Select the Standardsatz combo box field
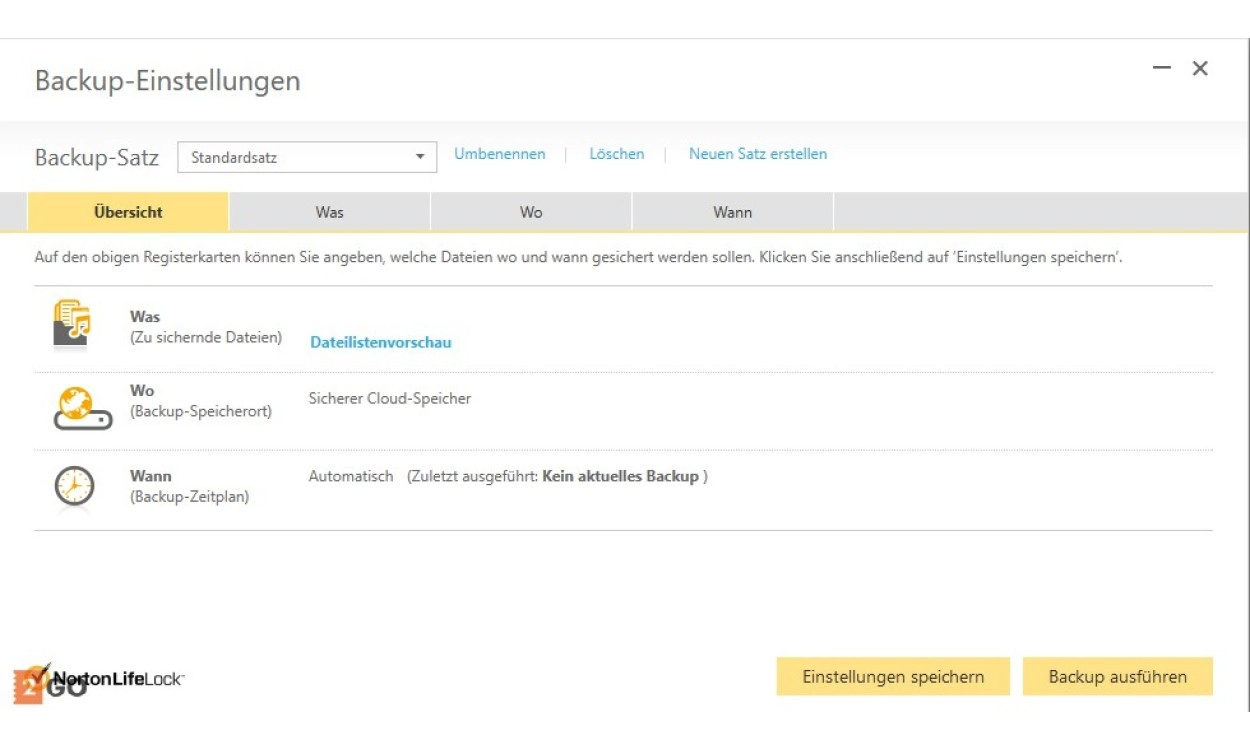 pyautogui.click(x=295, y=158)
